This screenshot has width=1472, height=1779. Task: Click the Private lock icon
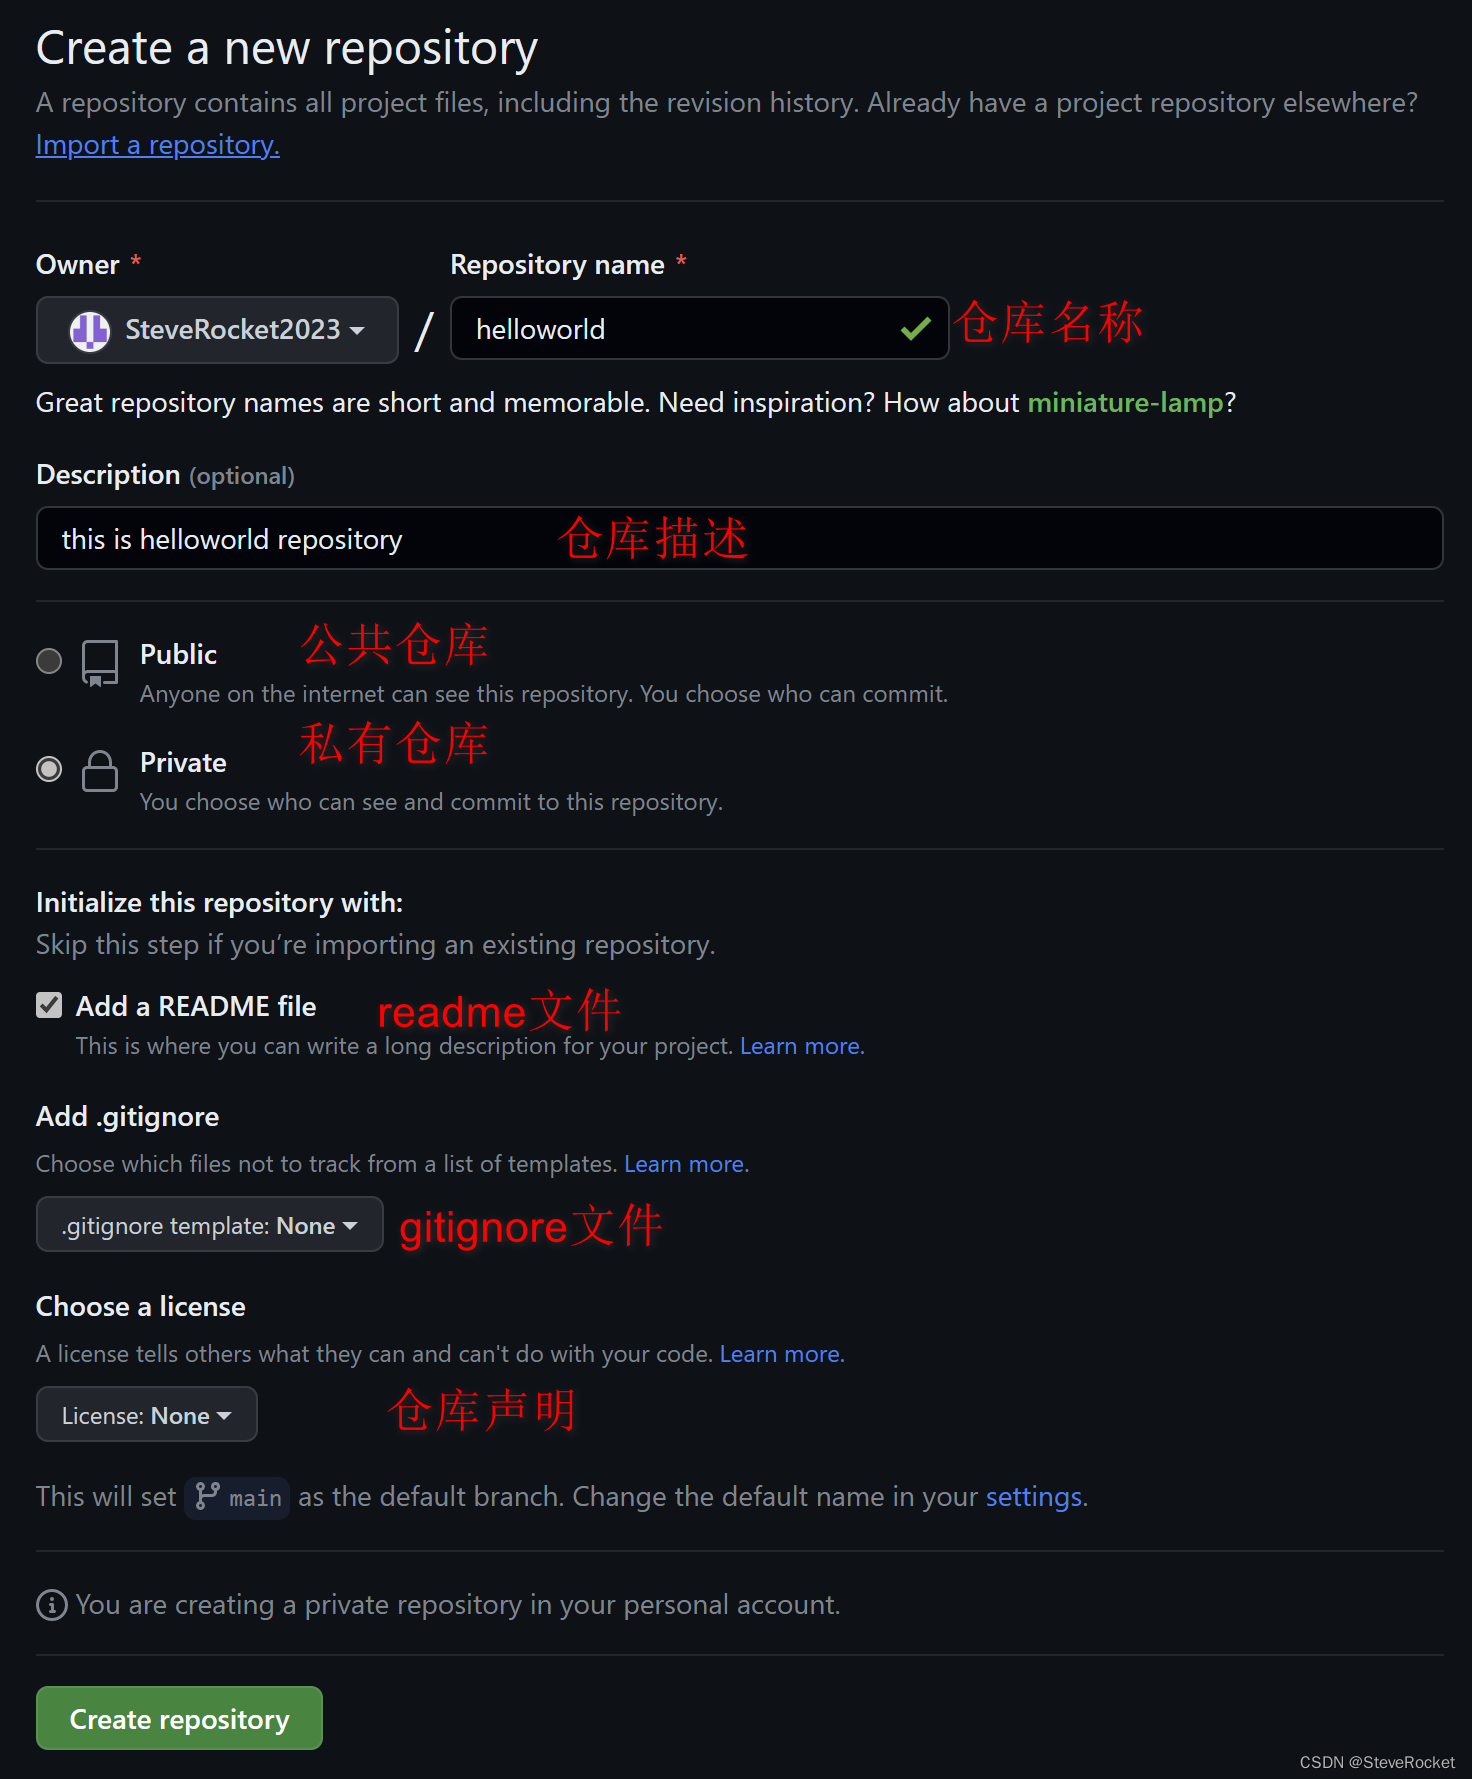(x=100, y=771)
